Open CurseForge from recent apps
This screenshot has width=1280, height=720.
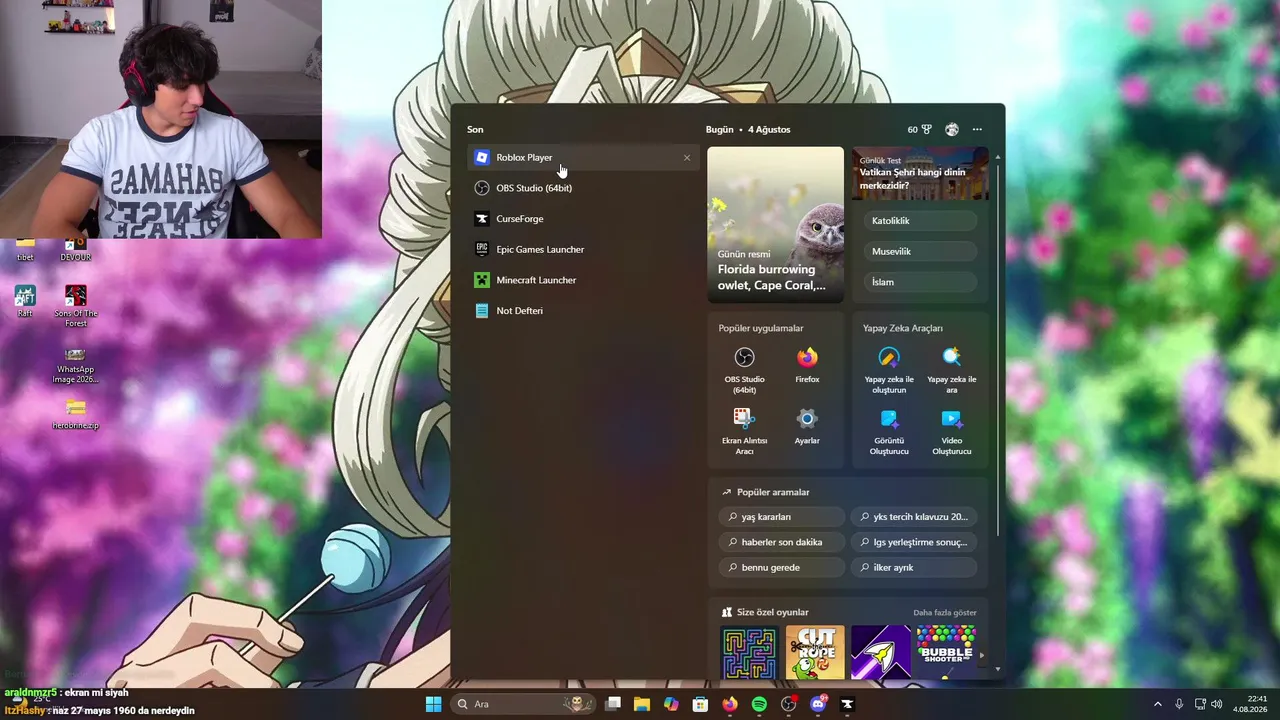pyautogui.click(x=583, y=219)
